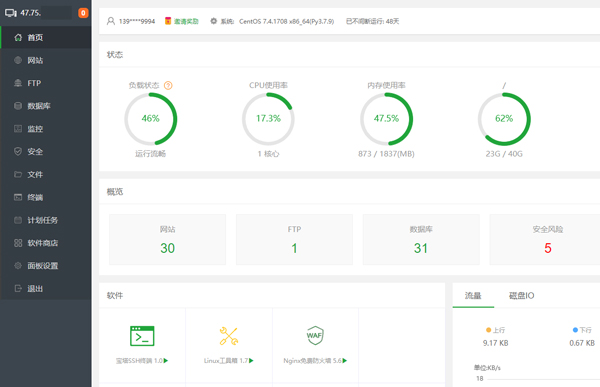Open the 安全 security menu item

pos(46,152)
